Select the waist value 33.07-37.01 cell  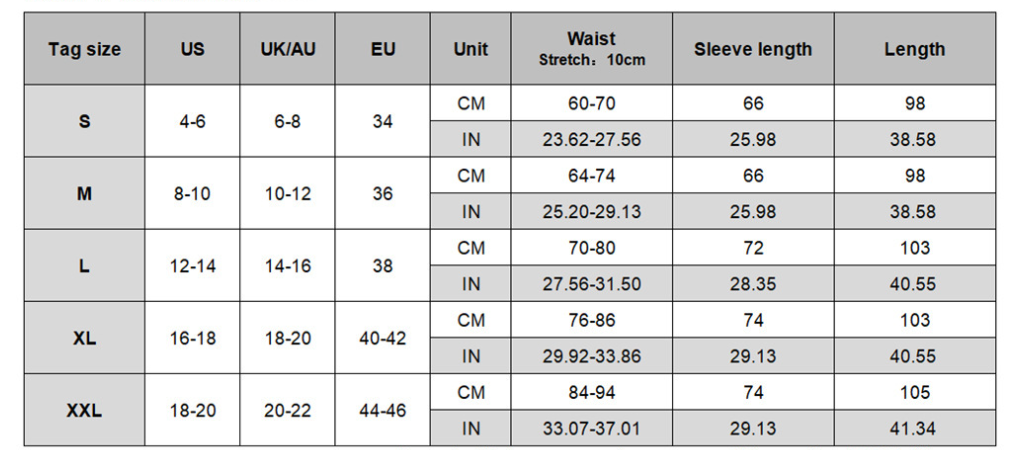point(591,429)
